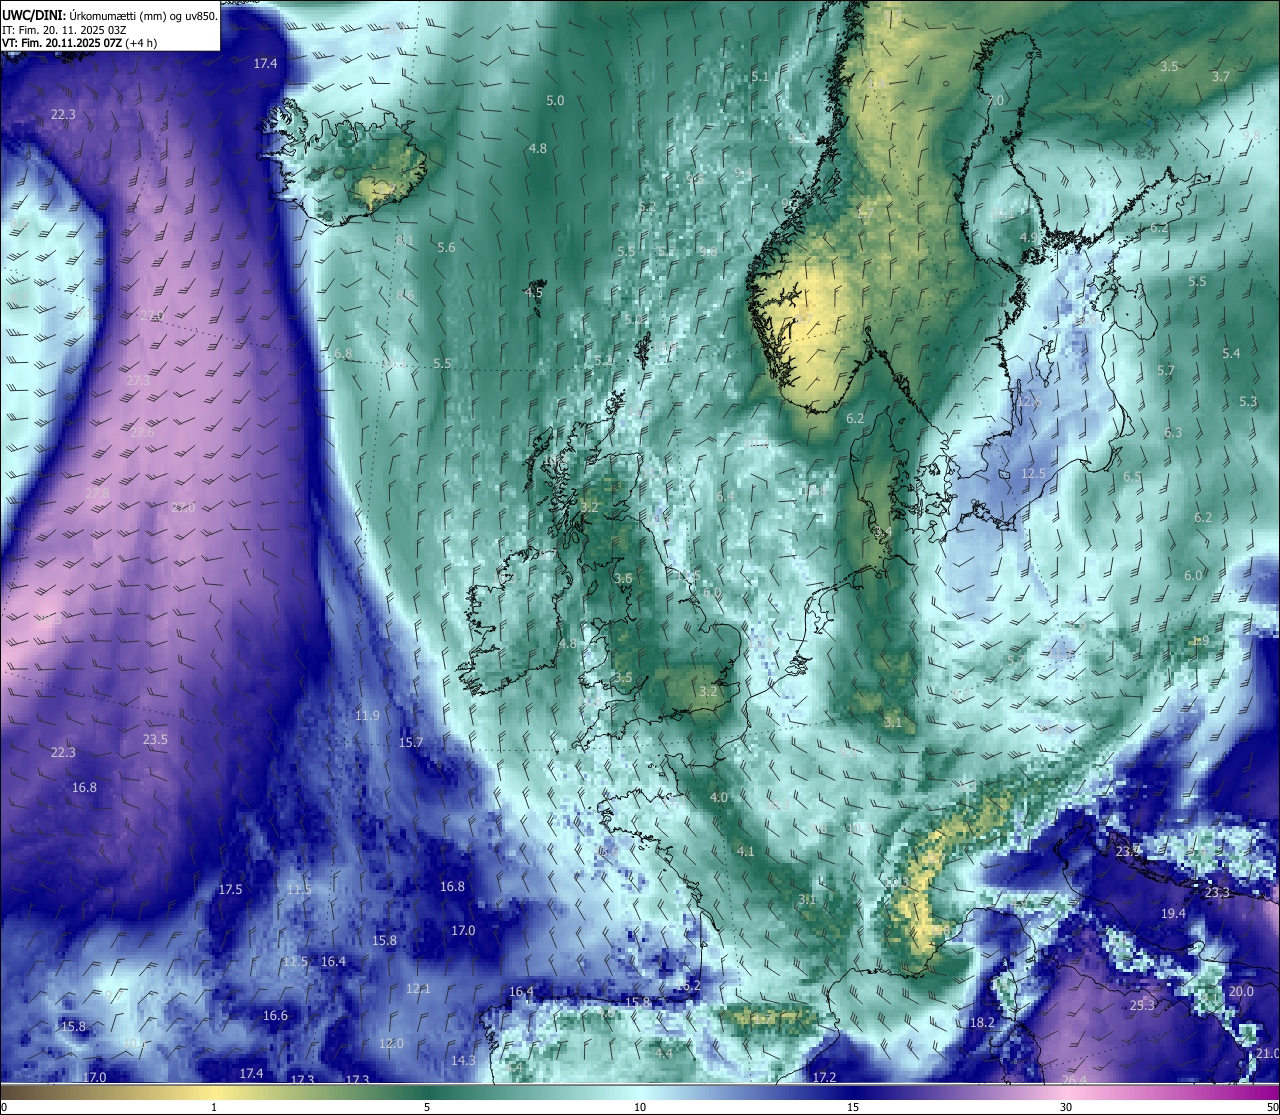The image size is (1280, 1115).
Task: Click the color scale tick label '50'
Action: [1272, 1106]
